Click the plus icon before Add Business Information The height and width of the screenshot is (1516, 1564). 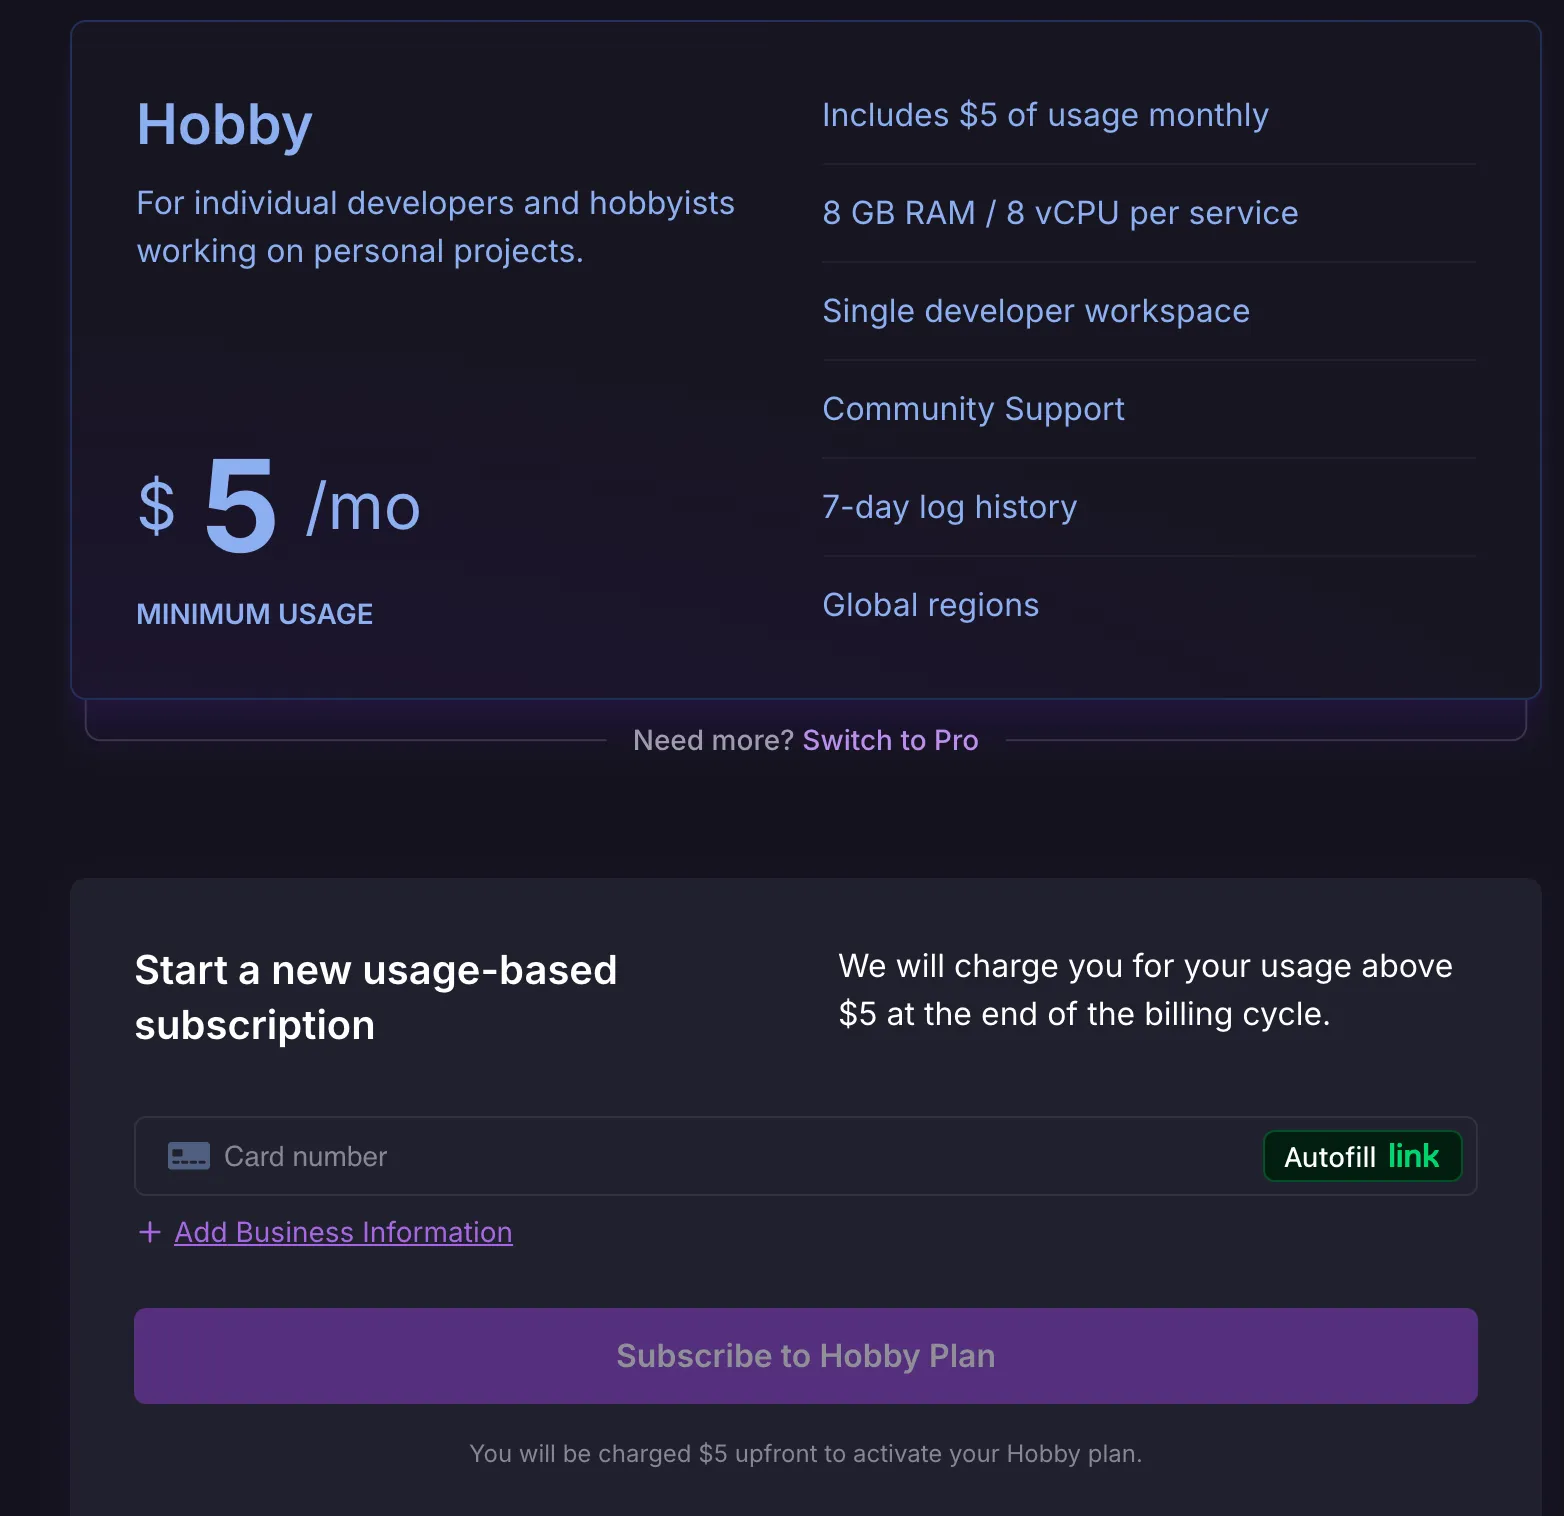click(x=148, y=1232)
